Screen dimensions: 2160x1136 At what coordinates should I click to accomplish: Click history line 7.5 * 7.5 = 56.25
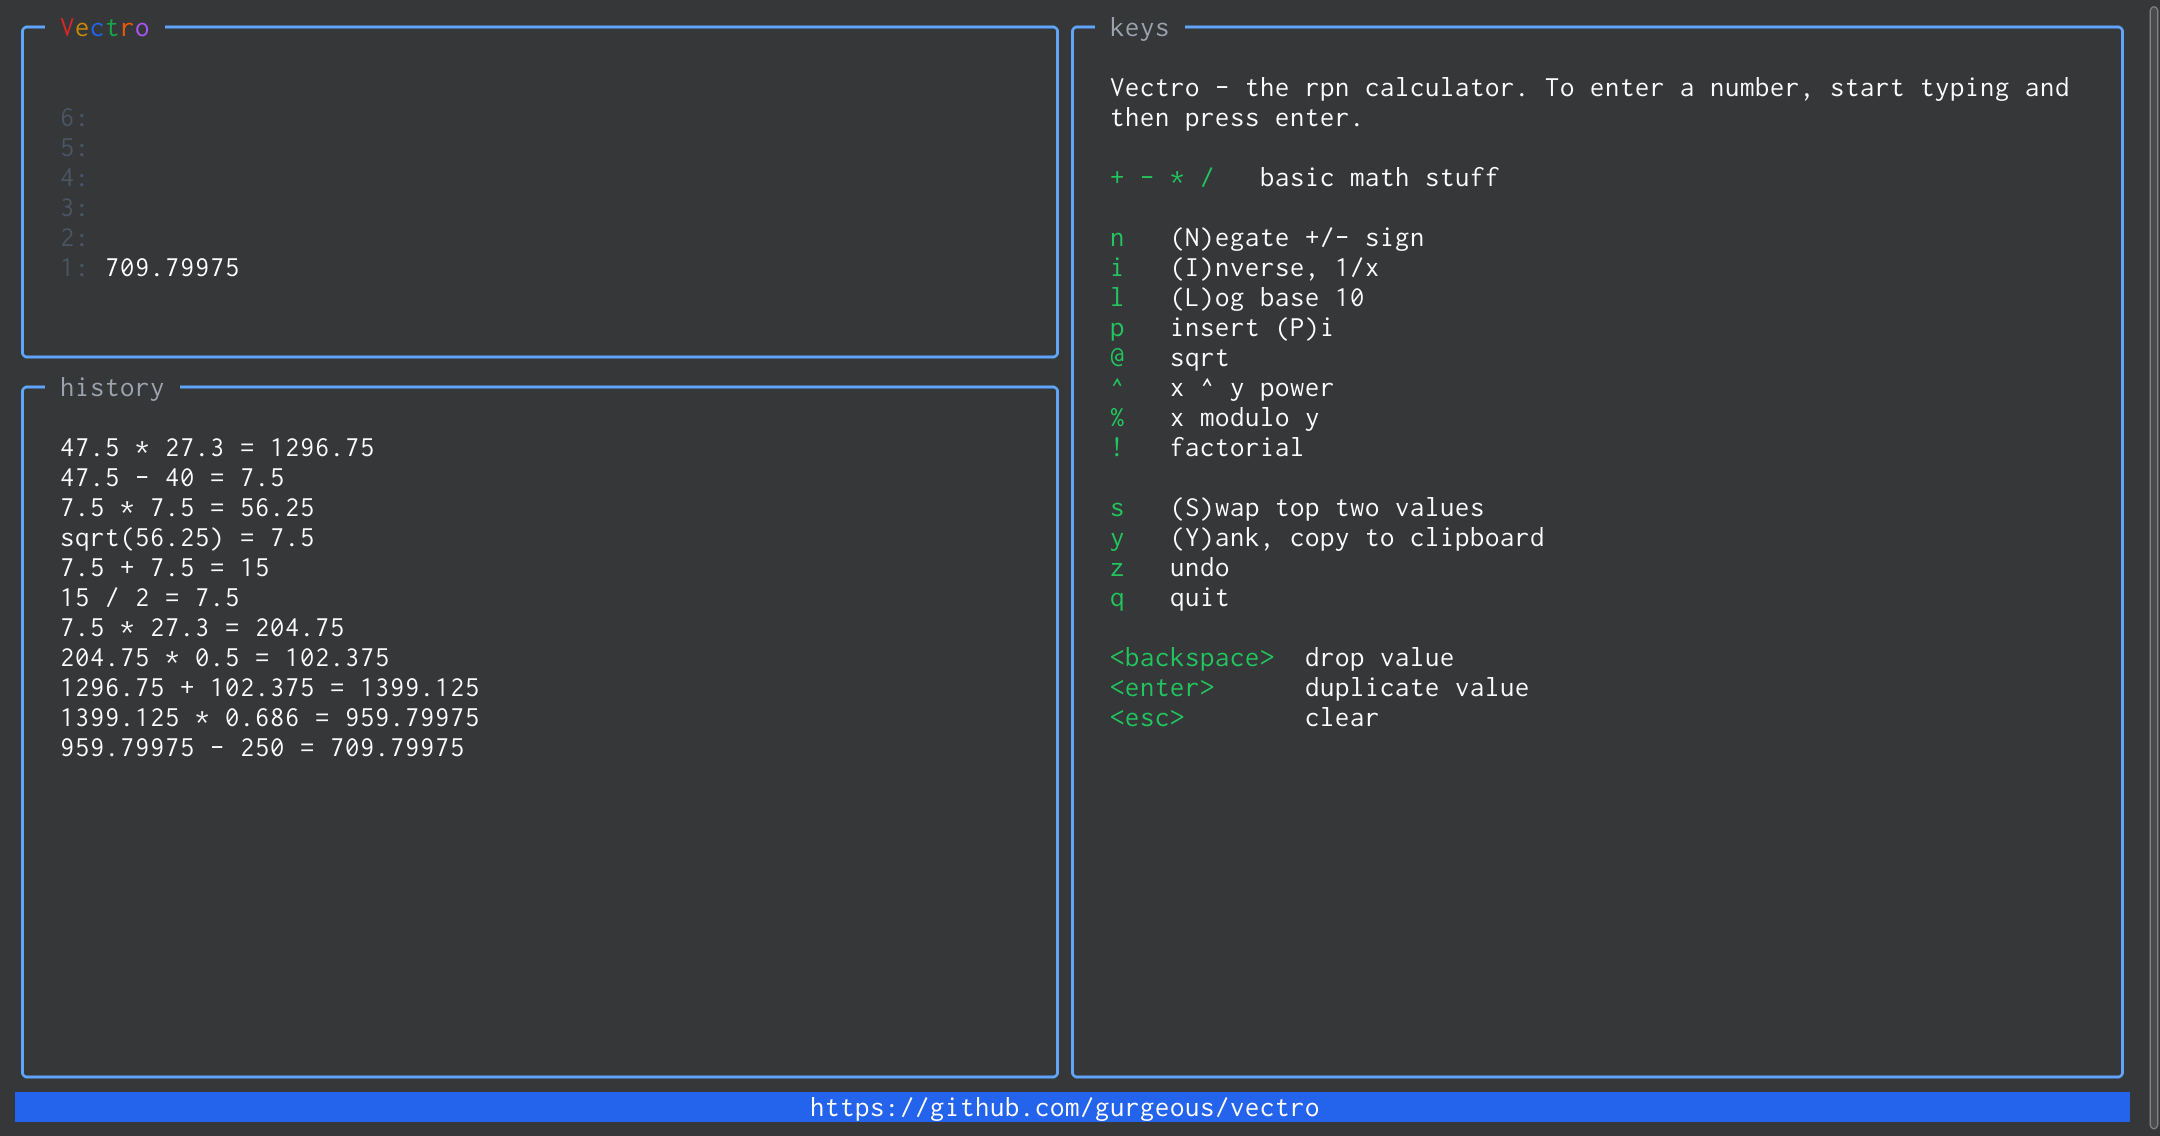(x=187, y=508)
